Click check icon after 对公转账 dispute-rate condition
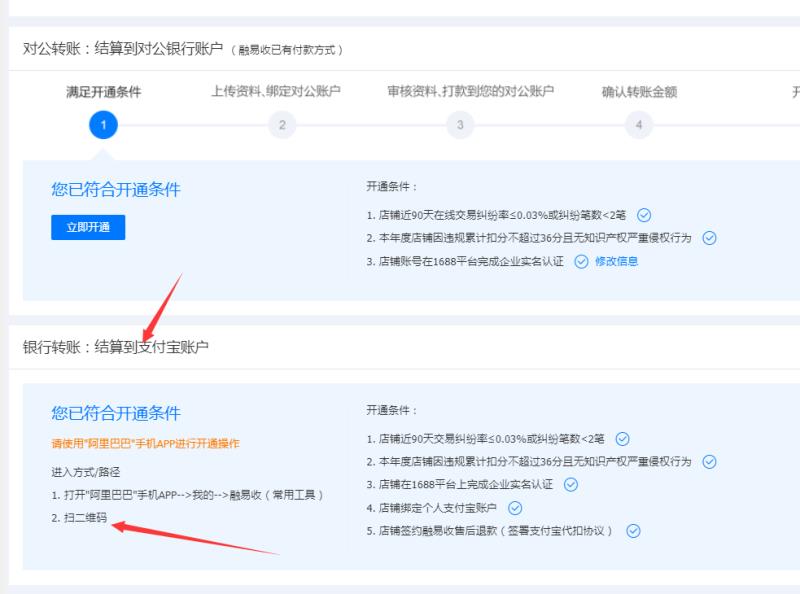 click(x=644, y=215)
